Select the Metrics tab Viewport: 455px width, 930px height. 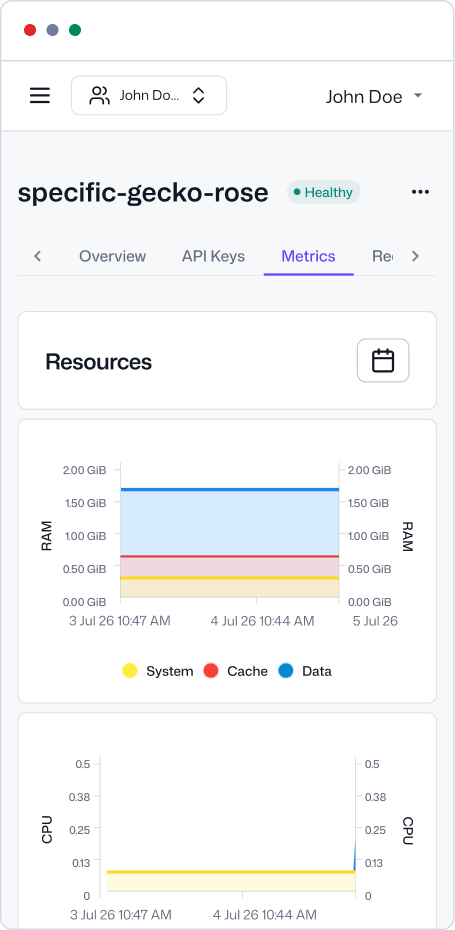[308, 256]
